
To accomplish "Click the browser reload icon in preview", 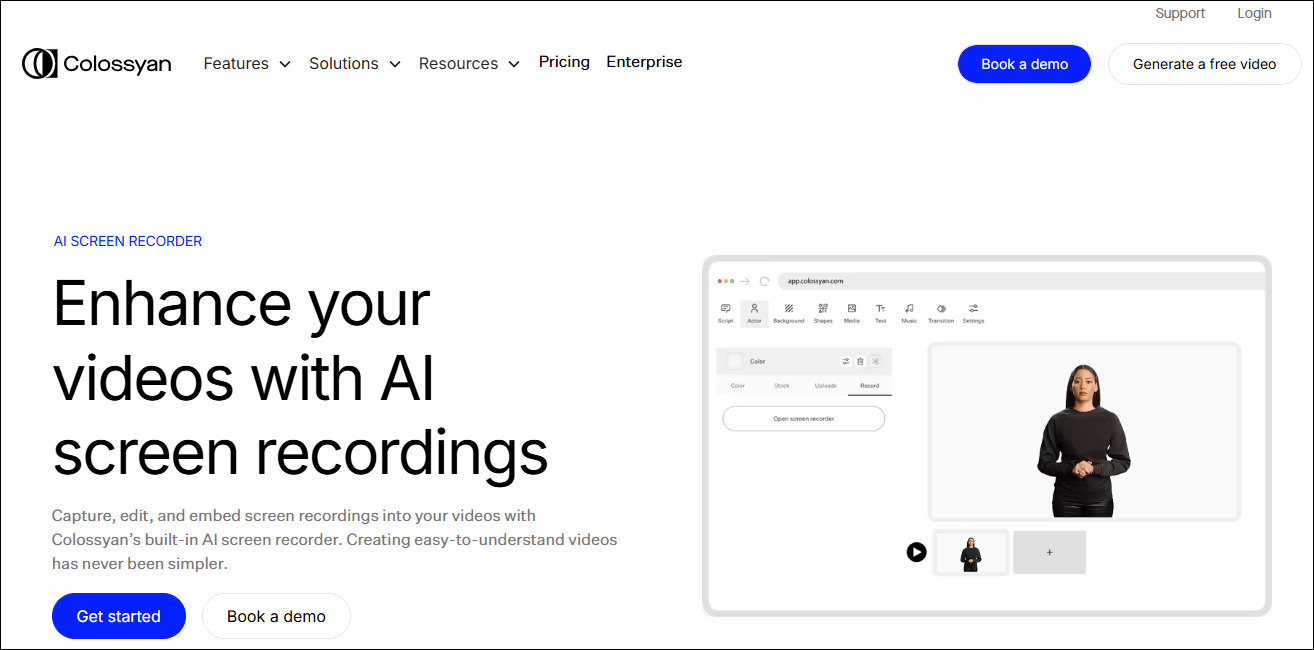I will 765,282.
